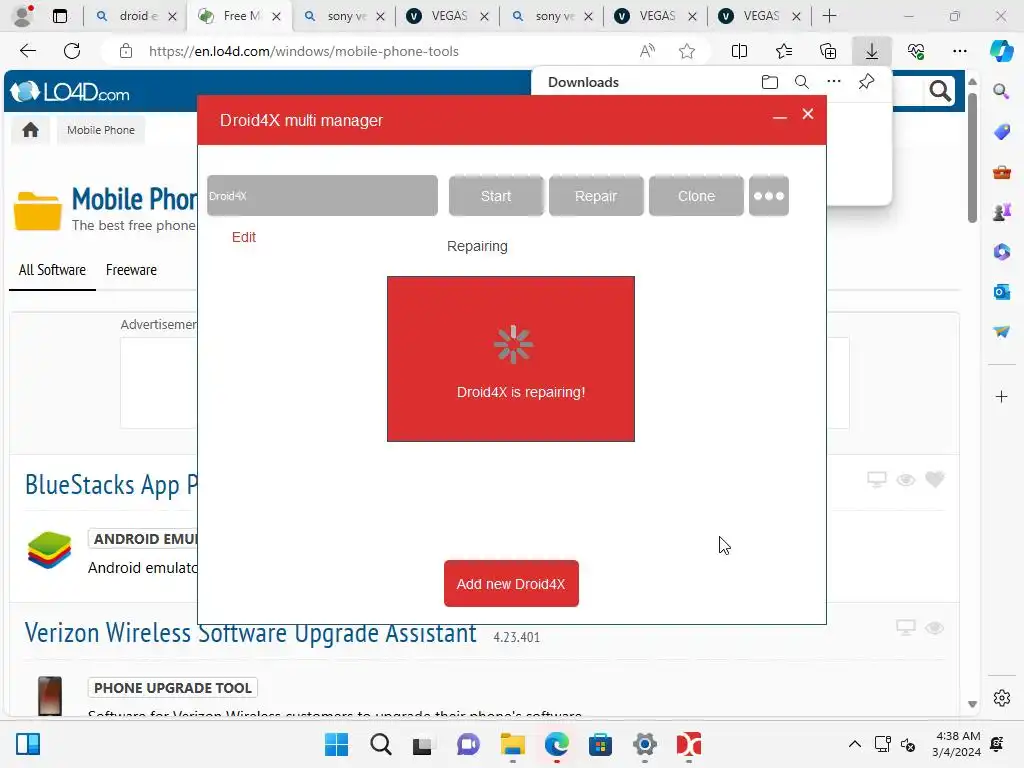Viewport: 1024px width, 768px height.
Task: Show hidden system tray icons chevron
Action: [854, 744]
